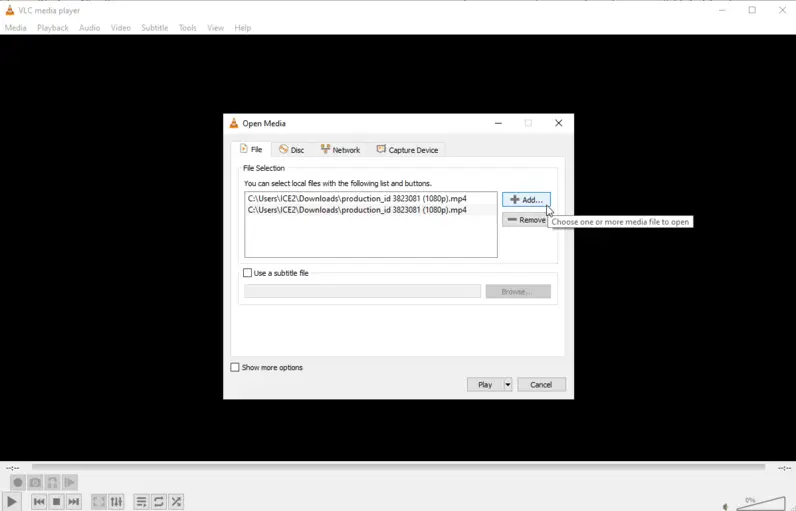Open the Subtitle menu
This screenshot has height=511, width=796.
coord(155,28)
